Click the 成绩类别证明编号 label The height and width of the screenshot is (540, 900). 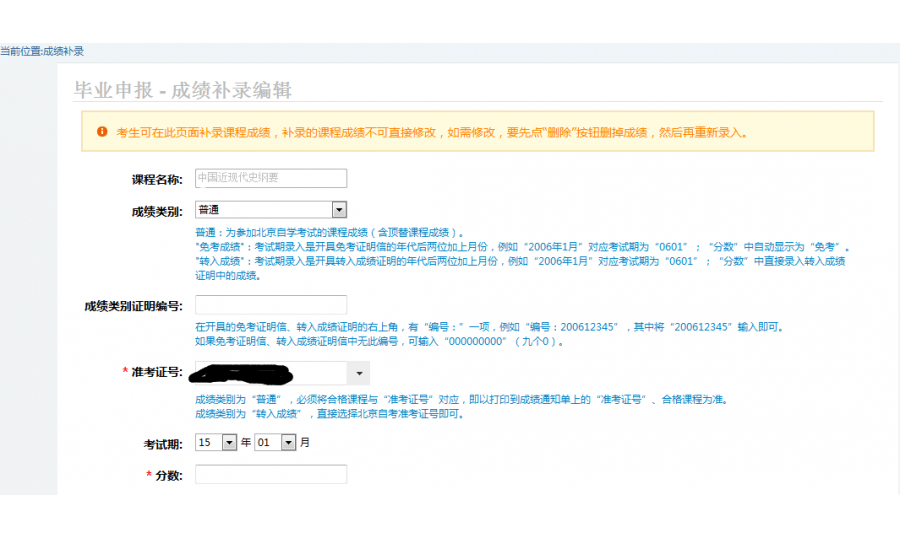point(134,306)
